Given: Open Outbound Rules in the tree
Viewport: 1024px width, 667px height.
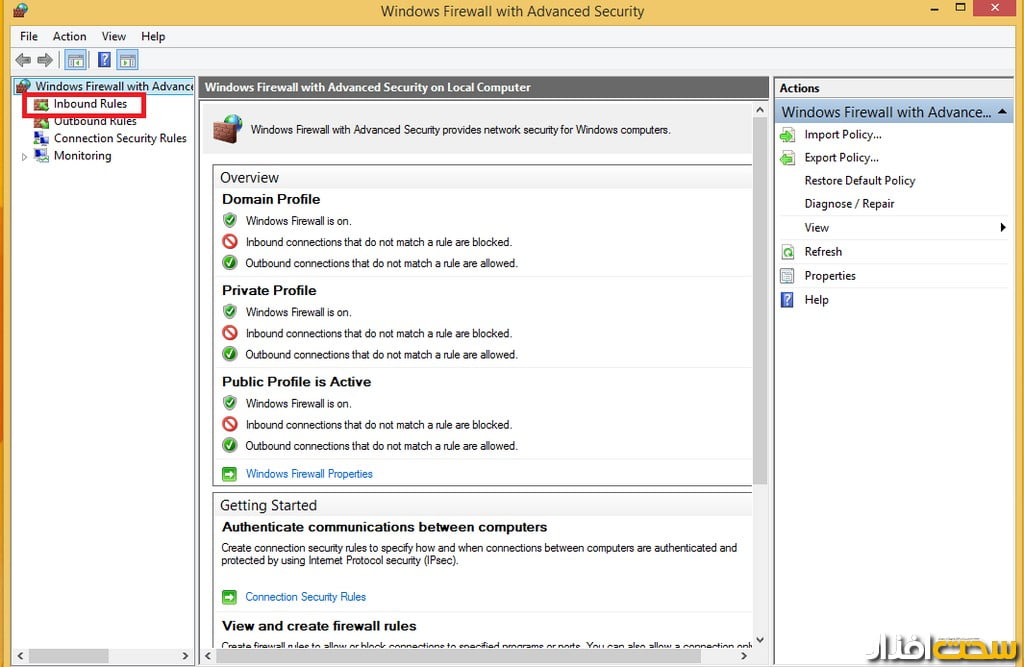Looking at the screenshot, I should (x=95, y=121).
